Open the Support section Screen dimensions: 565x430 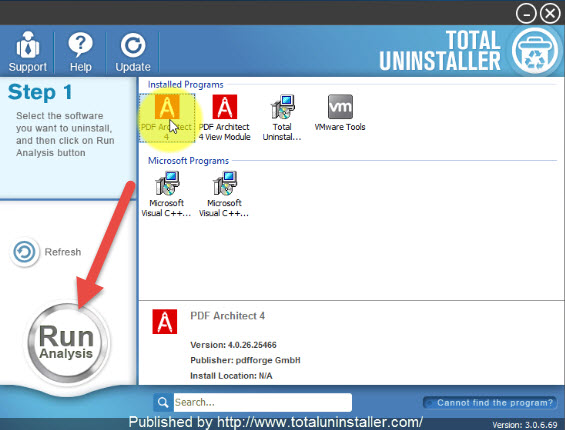(28, 52)
